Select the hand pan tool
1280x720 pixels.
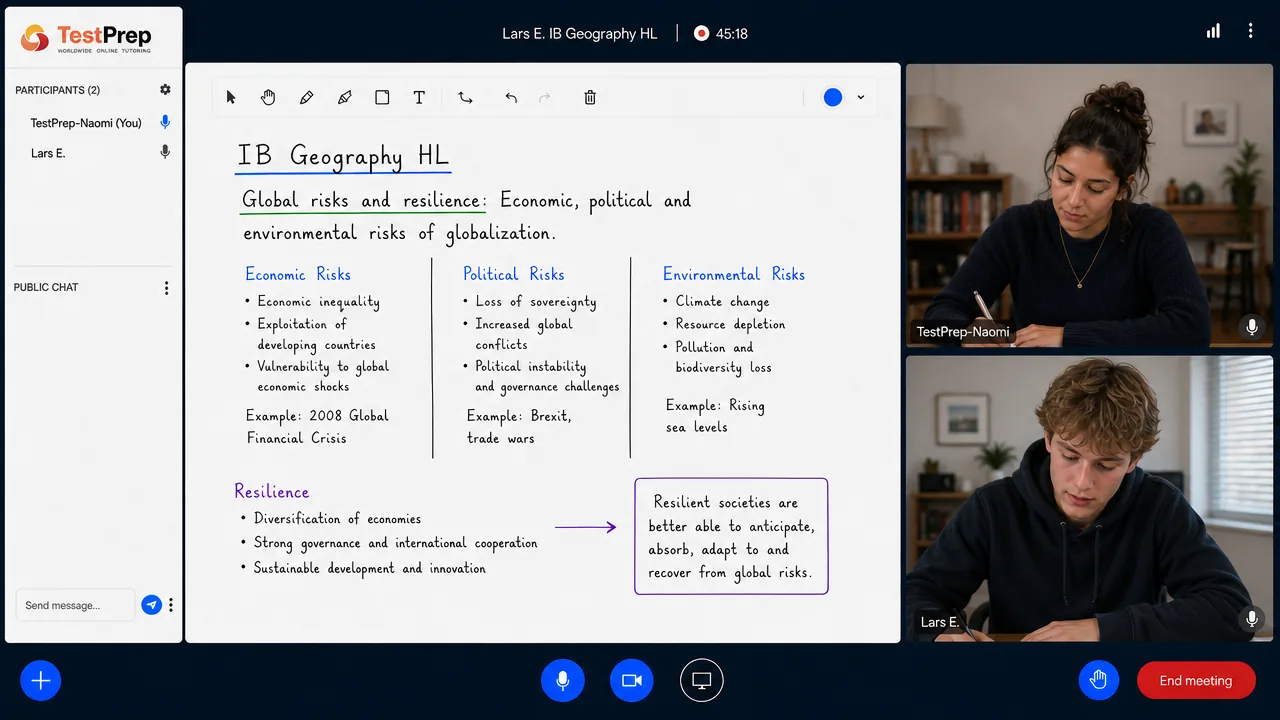pos(268,97)
